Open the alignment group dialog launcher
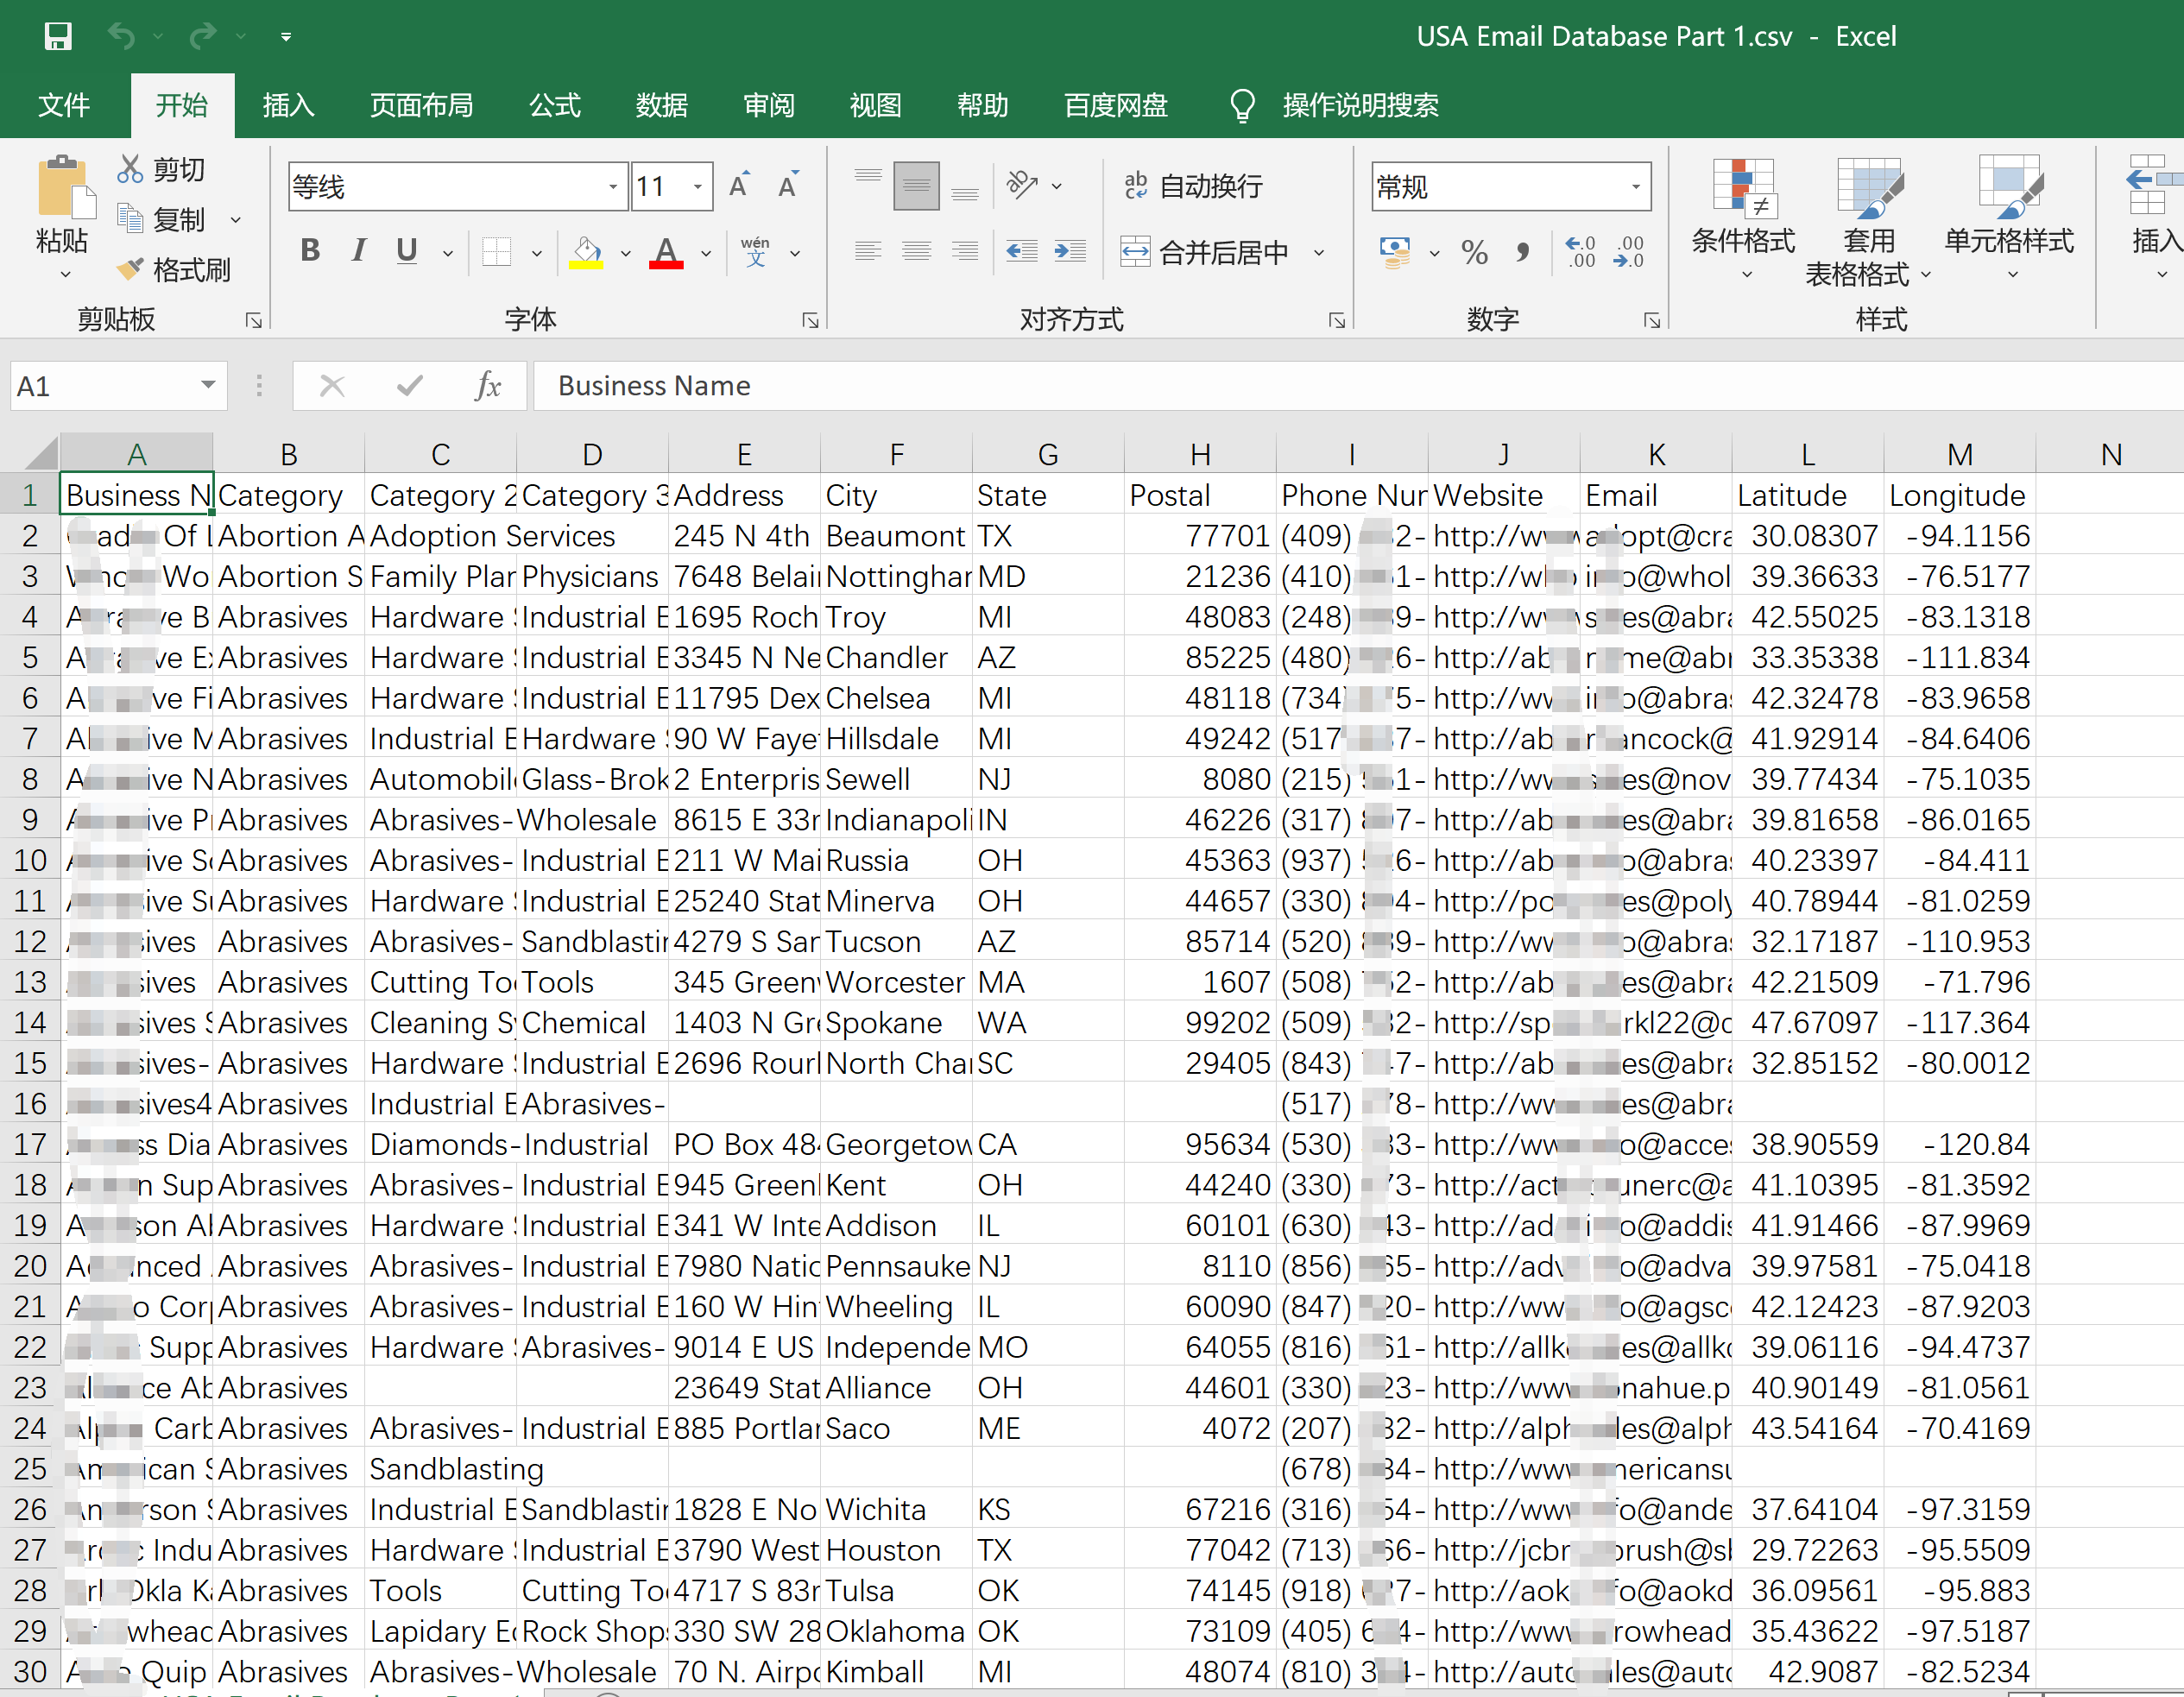 (1337, 320)
